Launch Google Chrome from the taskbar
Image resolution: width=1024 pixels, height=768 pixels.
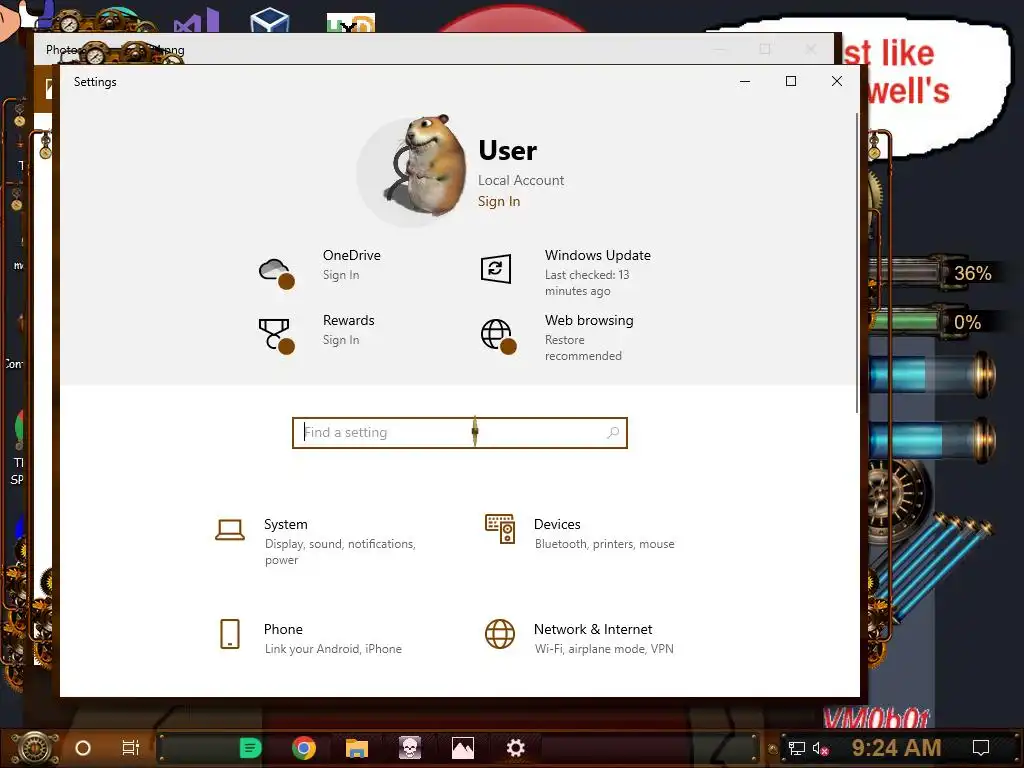point(304,748)
